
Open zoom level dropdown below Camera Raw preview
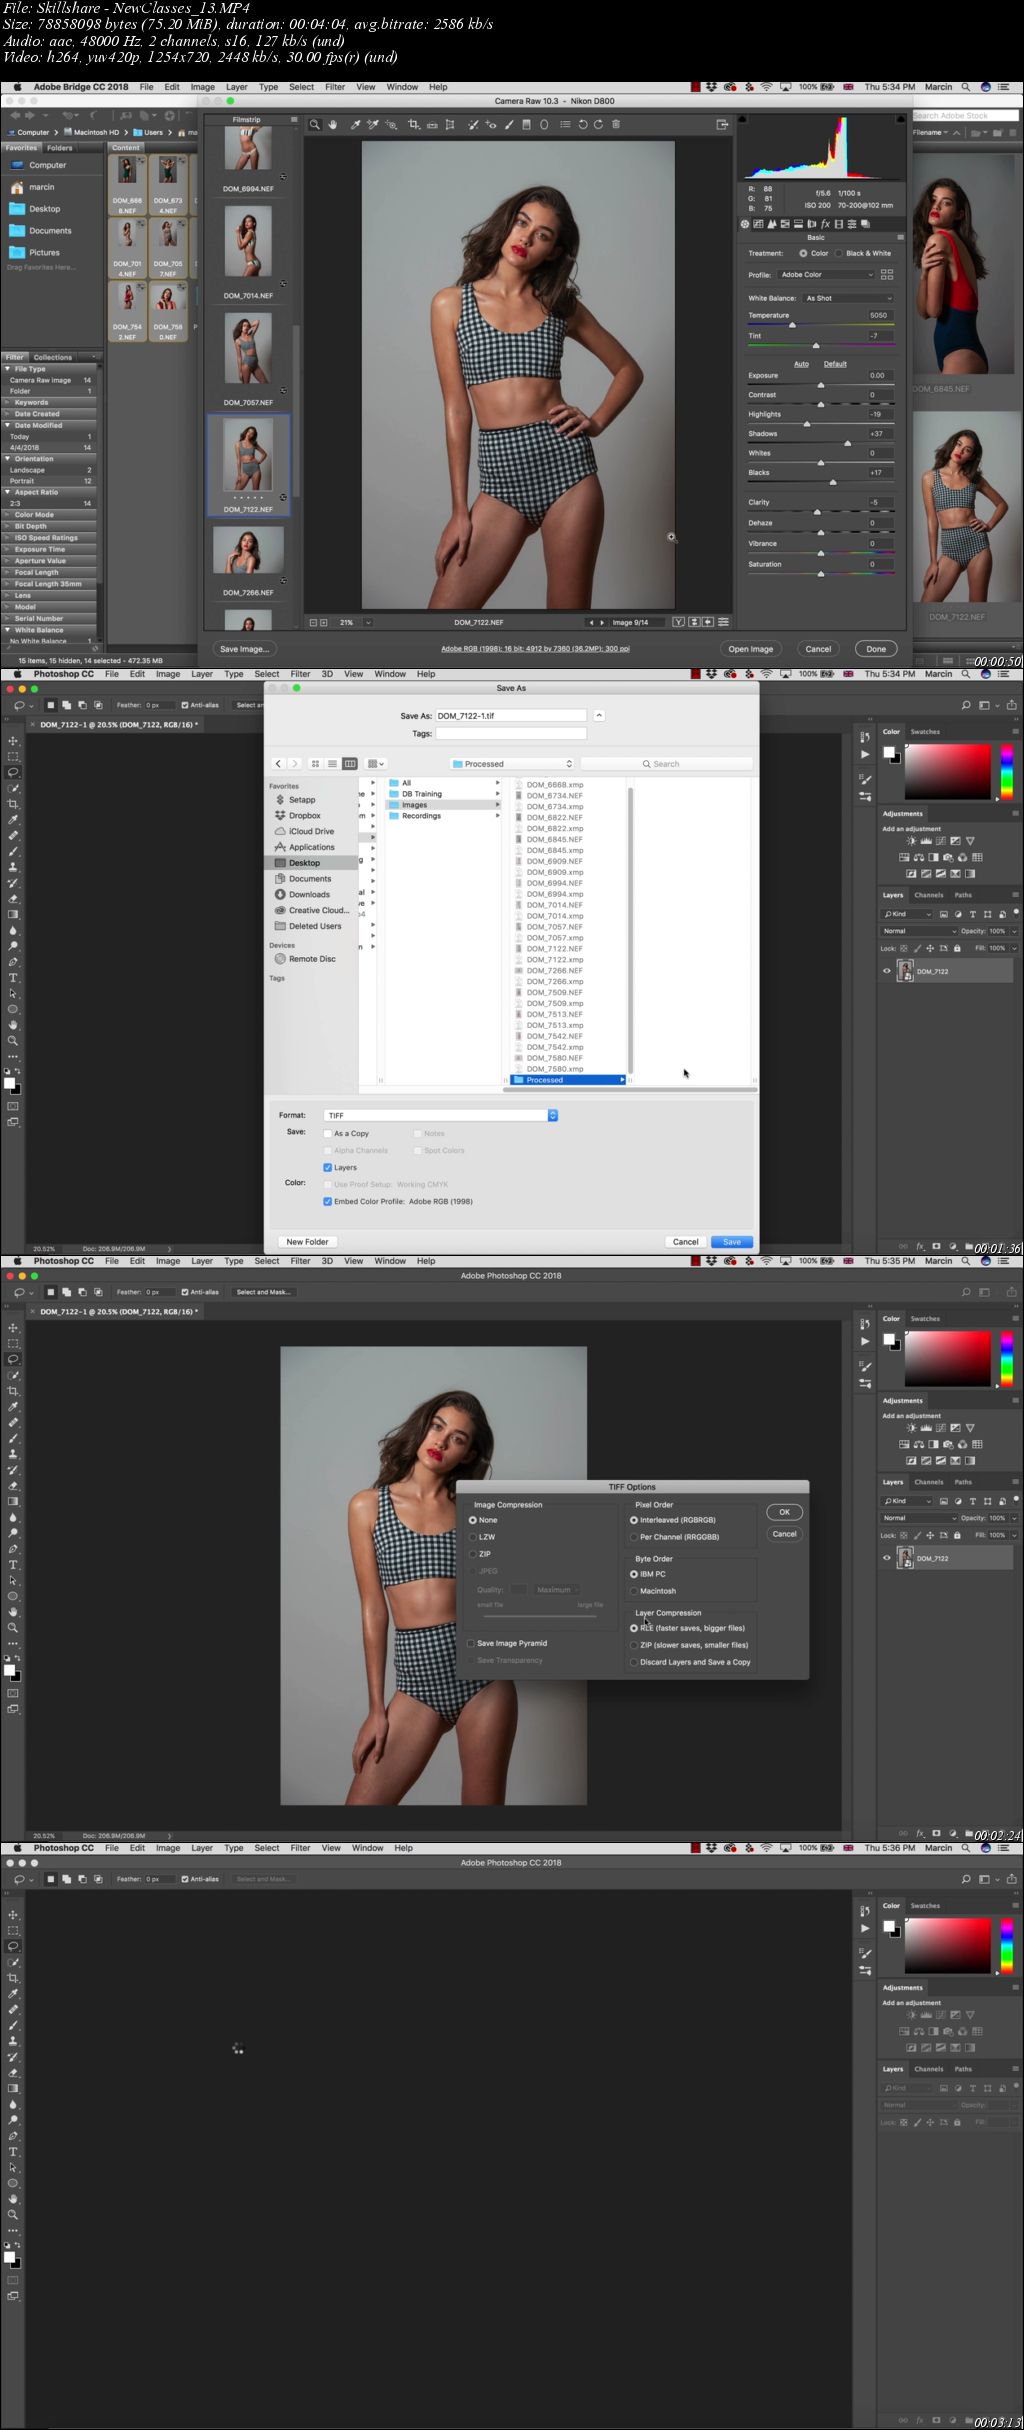pyautogui.click(x=368, y=622)
